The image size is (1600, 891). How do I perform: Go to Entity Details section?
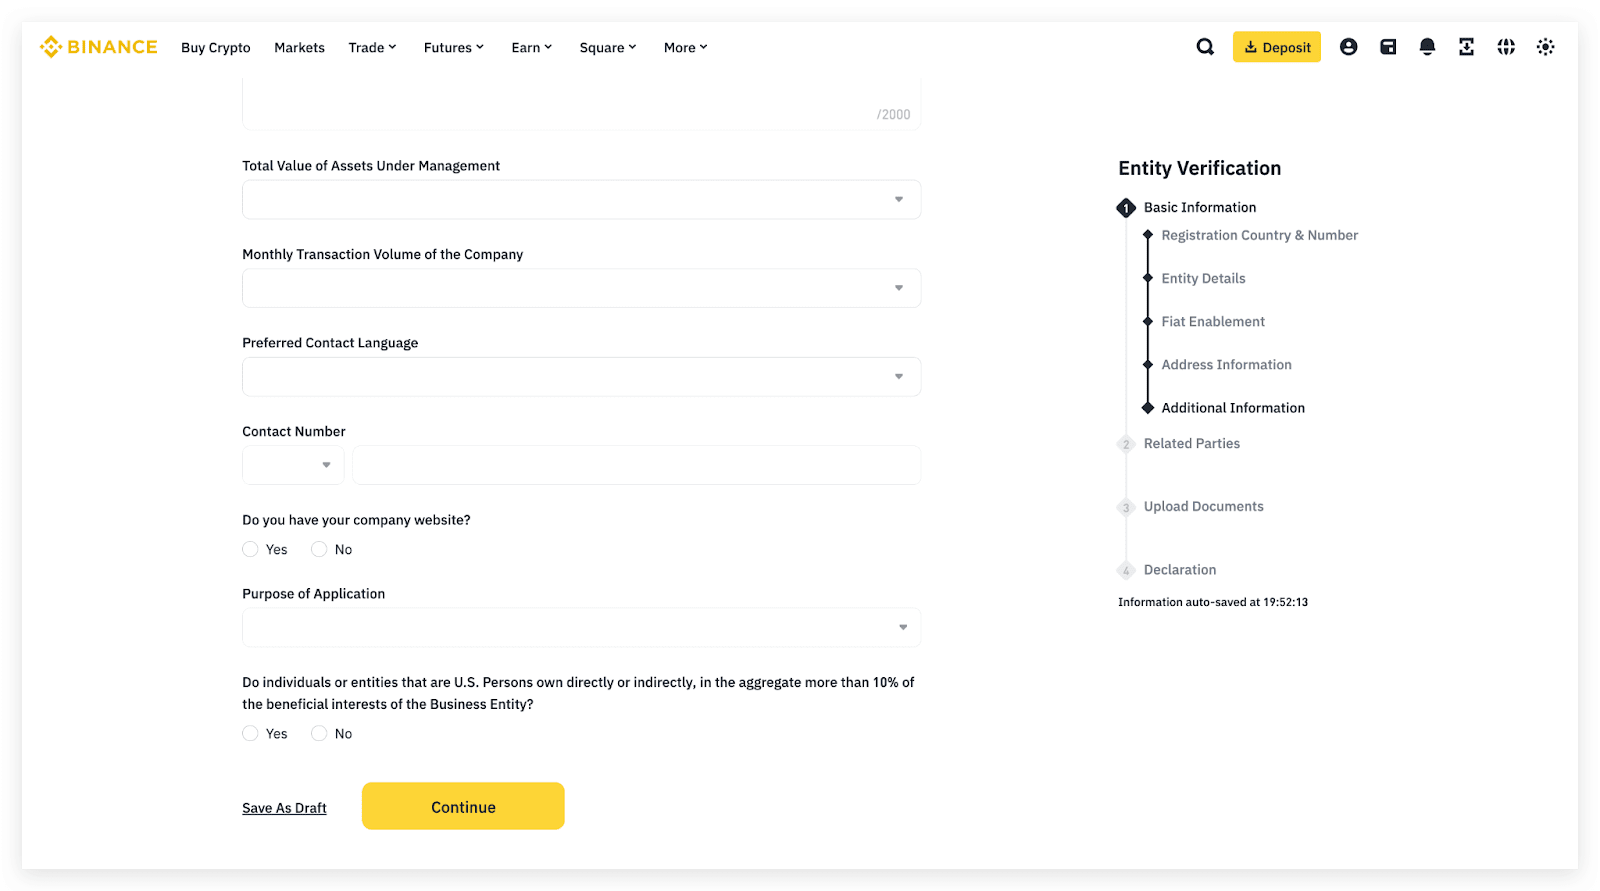click(x=1203, y=278)
